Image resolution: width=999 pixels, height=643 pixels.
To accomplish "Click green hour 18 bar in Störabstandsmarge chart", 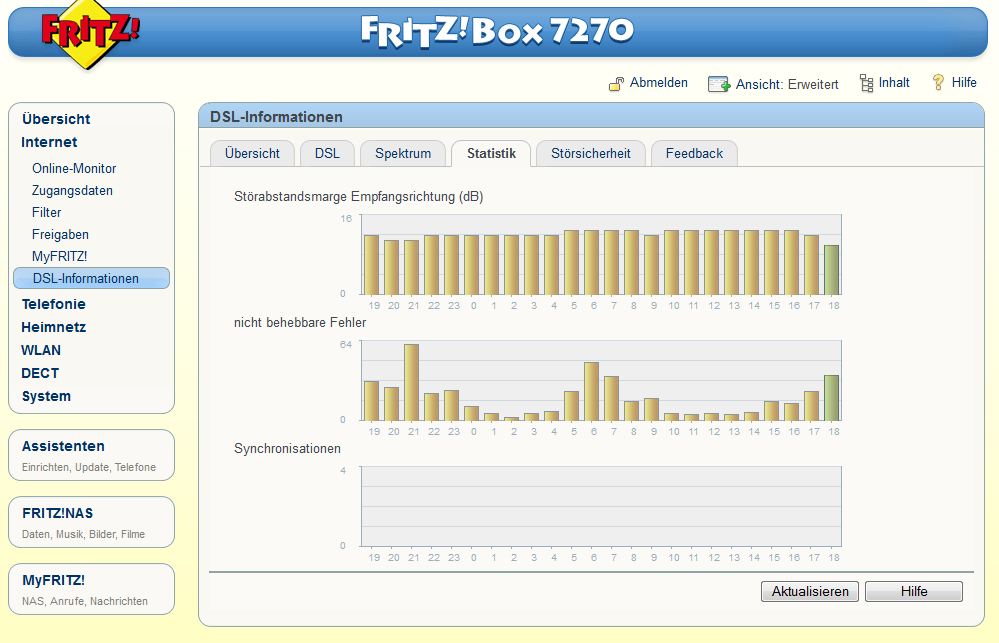I will point(831,270).
